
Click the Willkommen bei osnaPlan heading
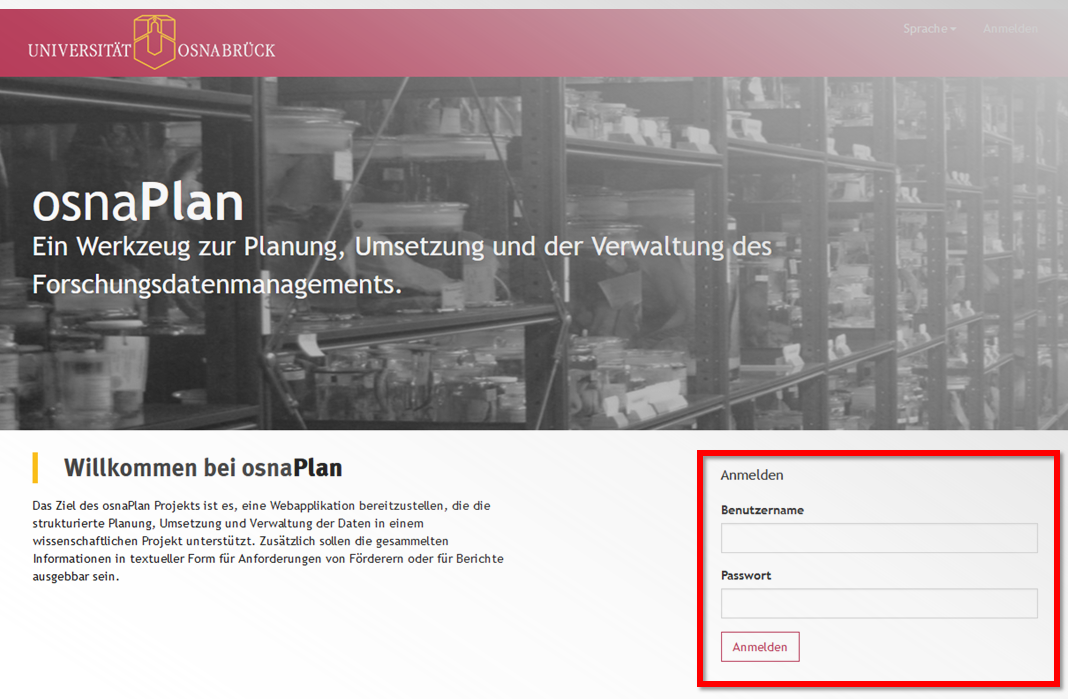pos(202,467)
